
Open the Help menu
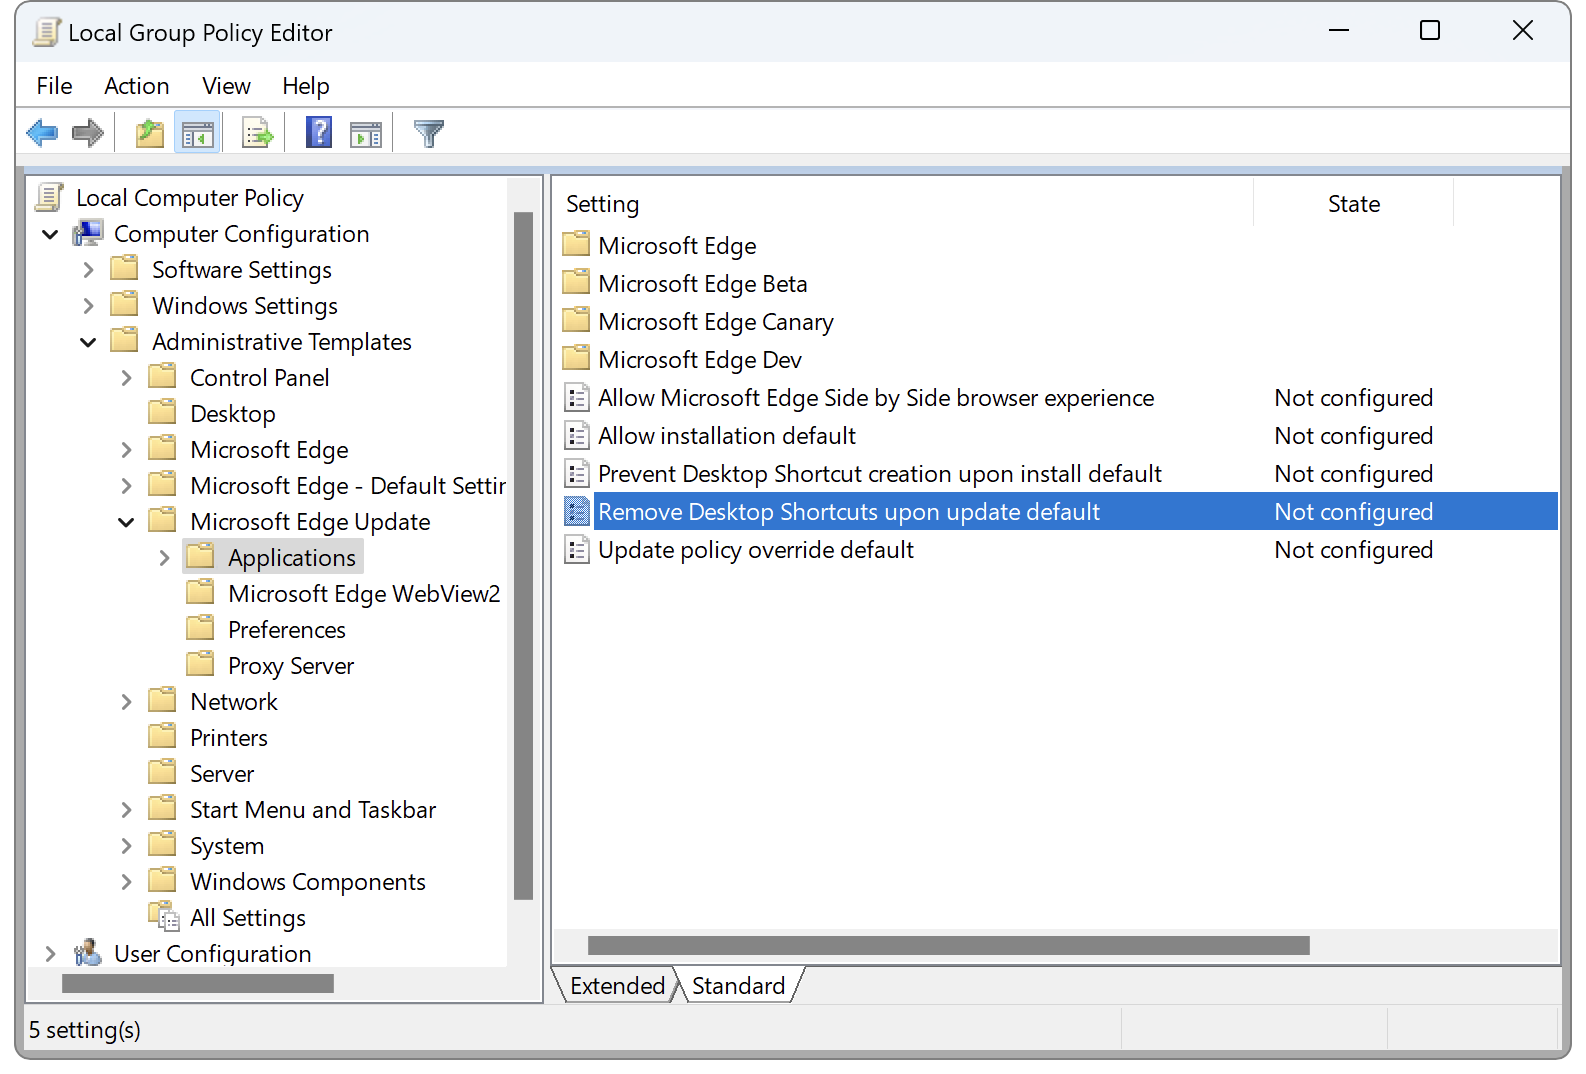pyautogui.click(x=305, y=86)
